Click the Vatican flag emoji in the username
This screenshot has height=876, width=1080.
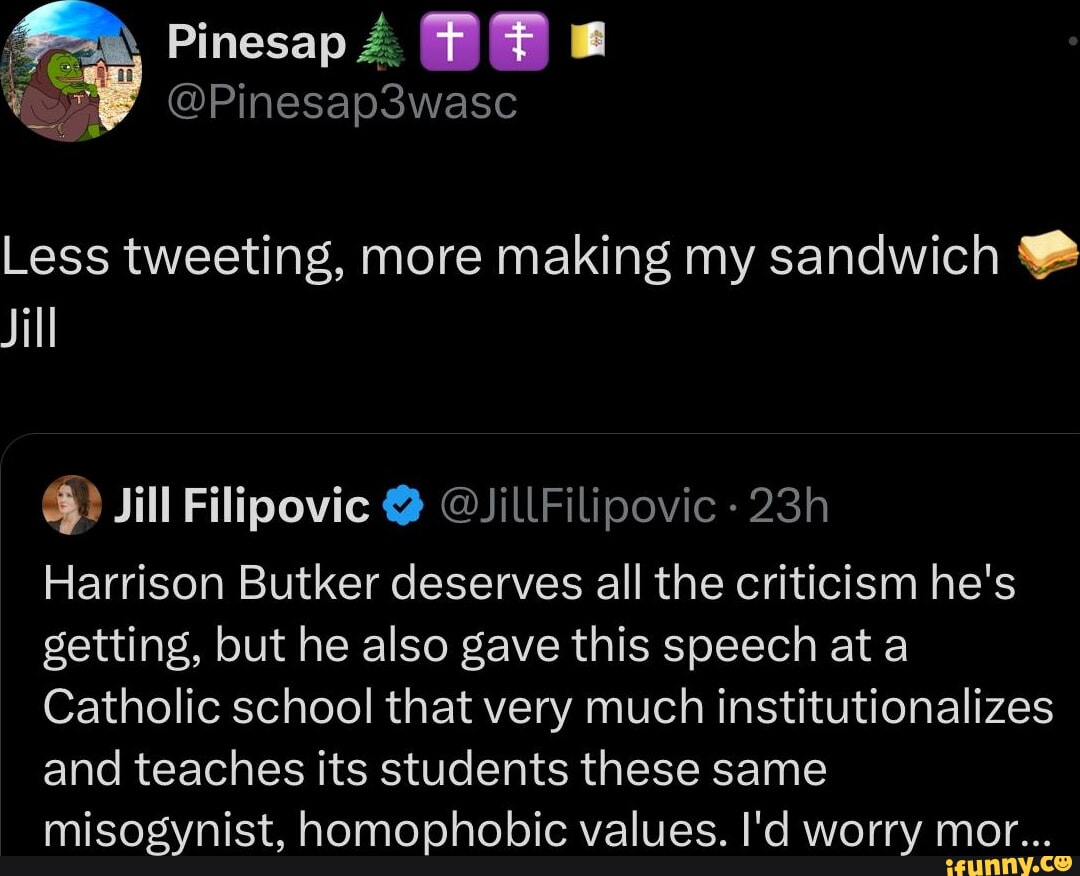(x=586, y=40)
